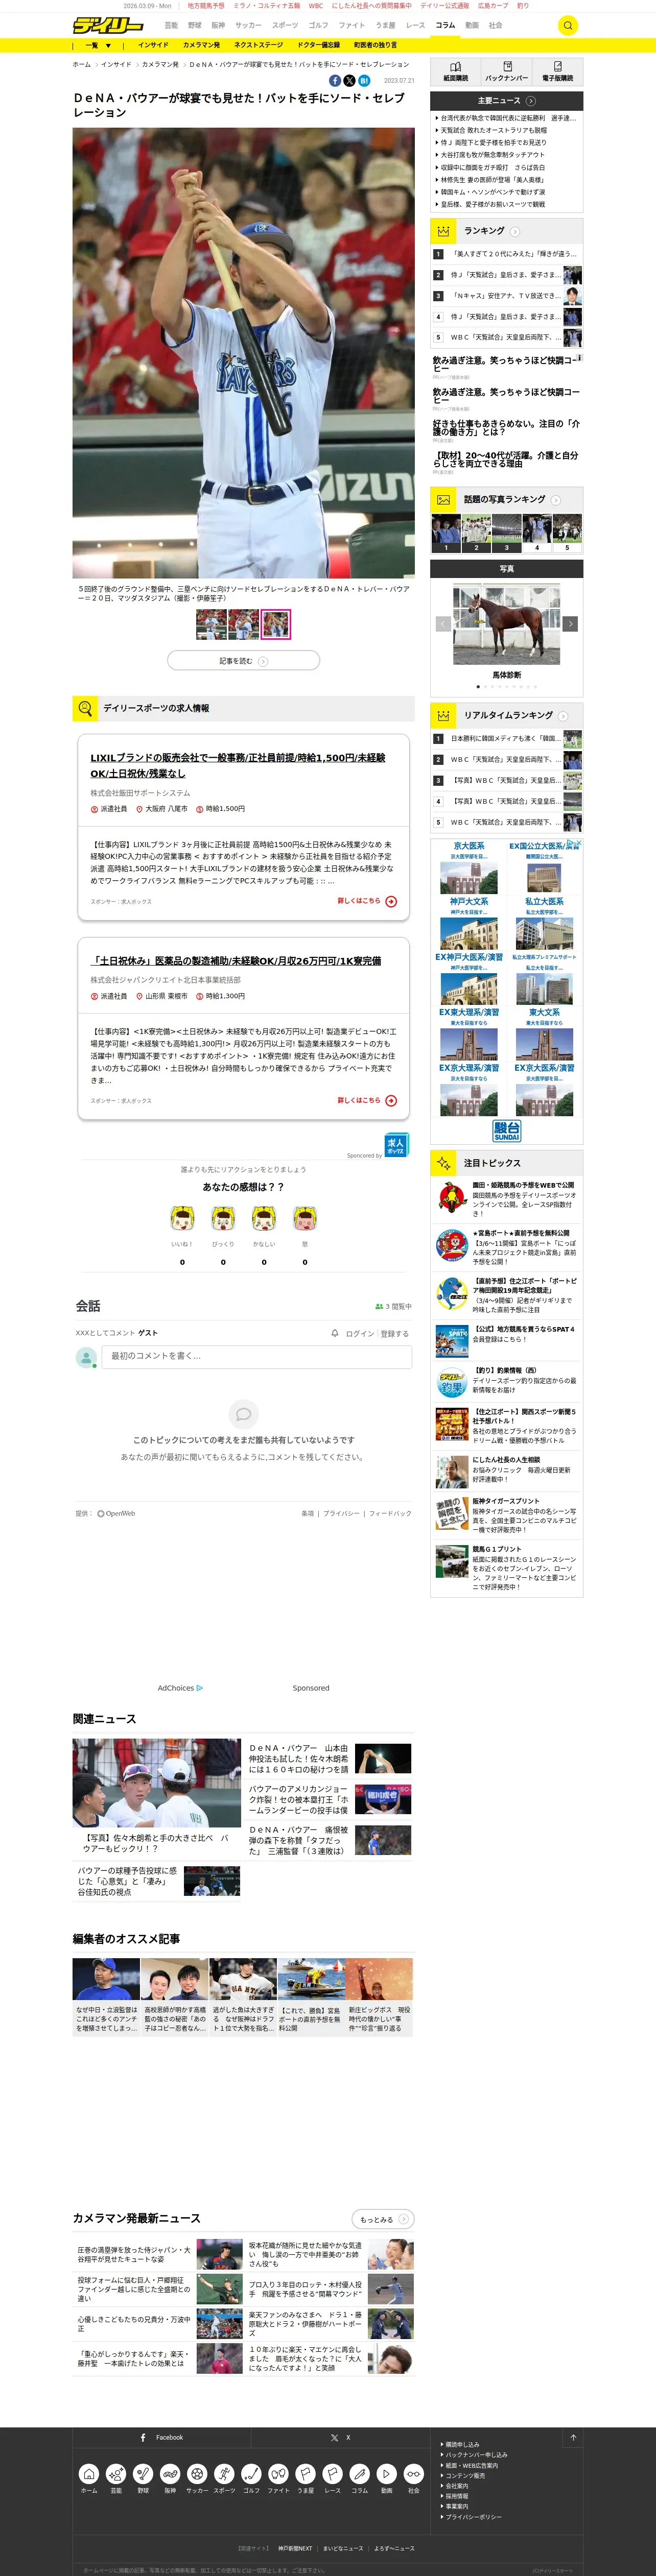
Task: Expand 主要ニュース arrow
Action: click(530, 101)
